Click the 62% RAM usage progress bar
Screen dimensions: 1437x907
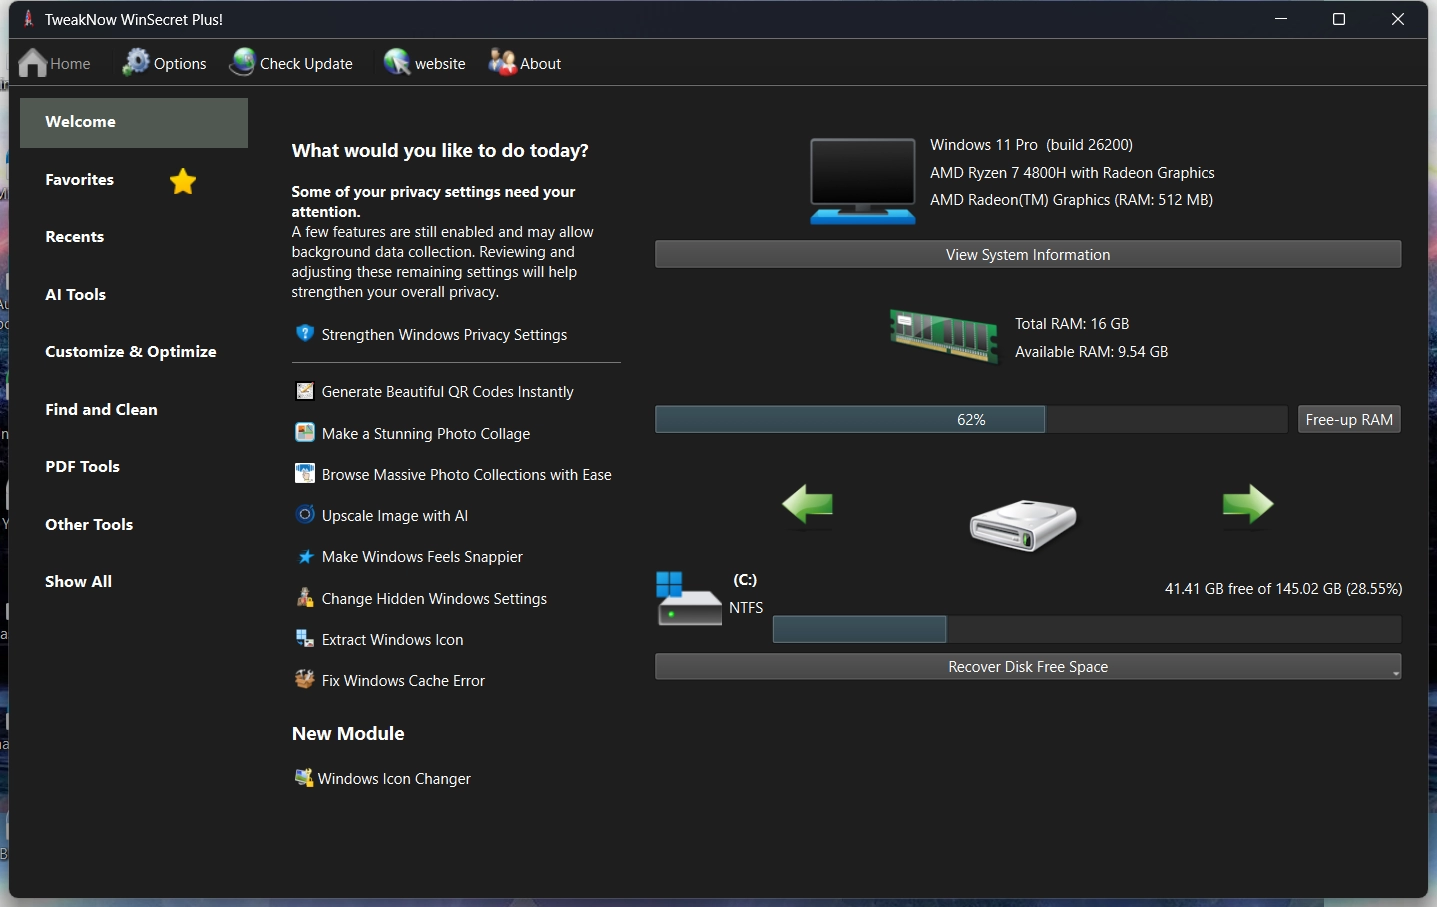coord(970,420)
